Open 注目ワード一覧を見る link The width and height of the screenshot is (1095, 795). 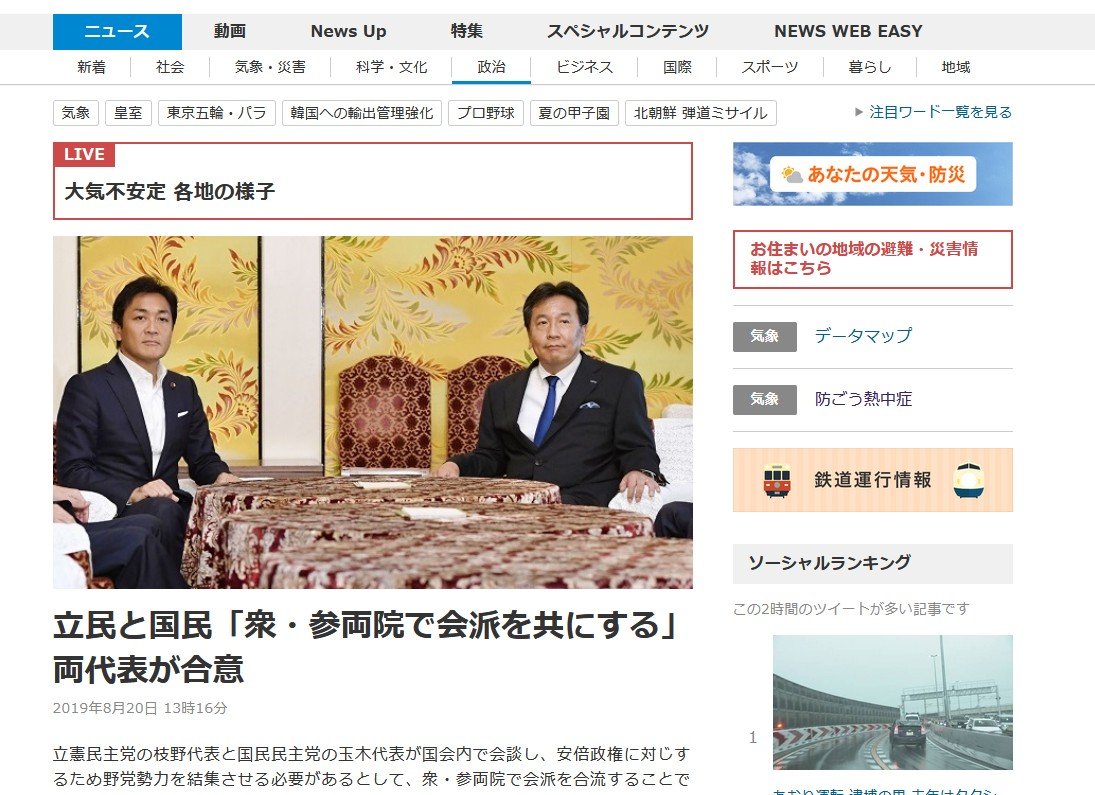(x=940, y=112)
